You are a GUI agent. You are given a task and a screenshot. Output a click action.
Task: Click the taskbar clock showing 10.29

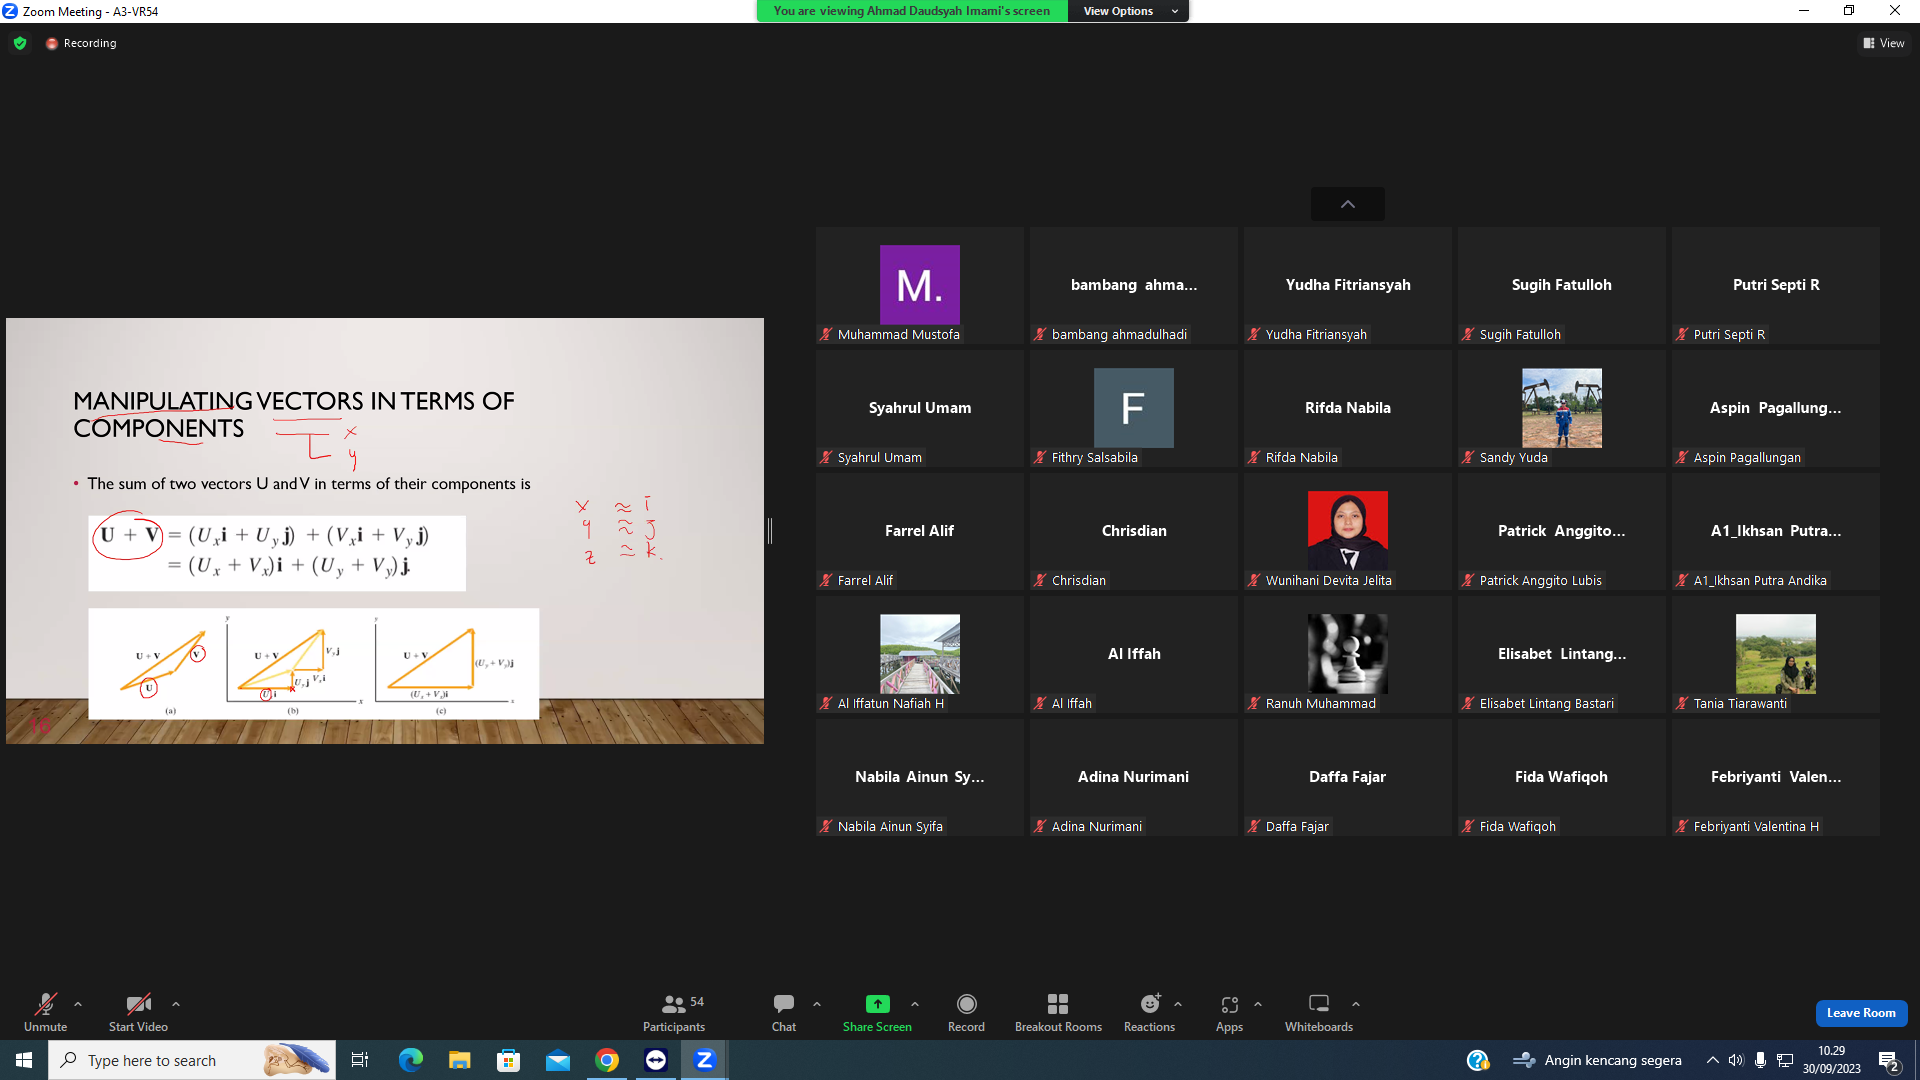(1832, 1060)
